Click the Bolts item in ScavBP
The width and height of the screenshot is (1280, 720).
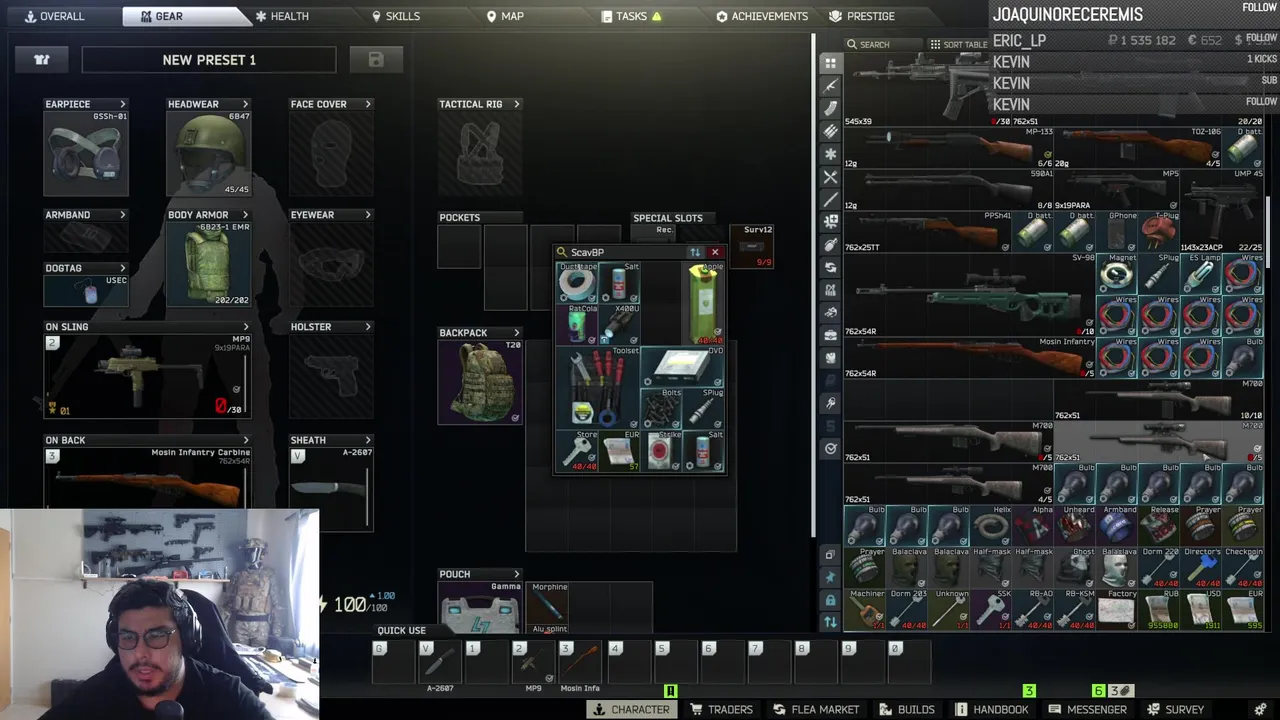coord(661,409)
